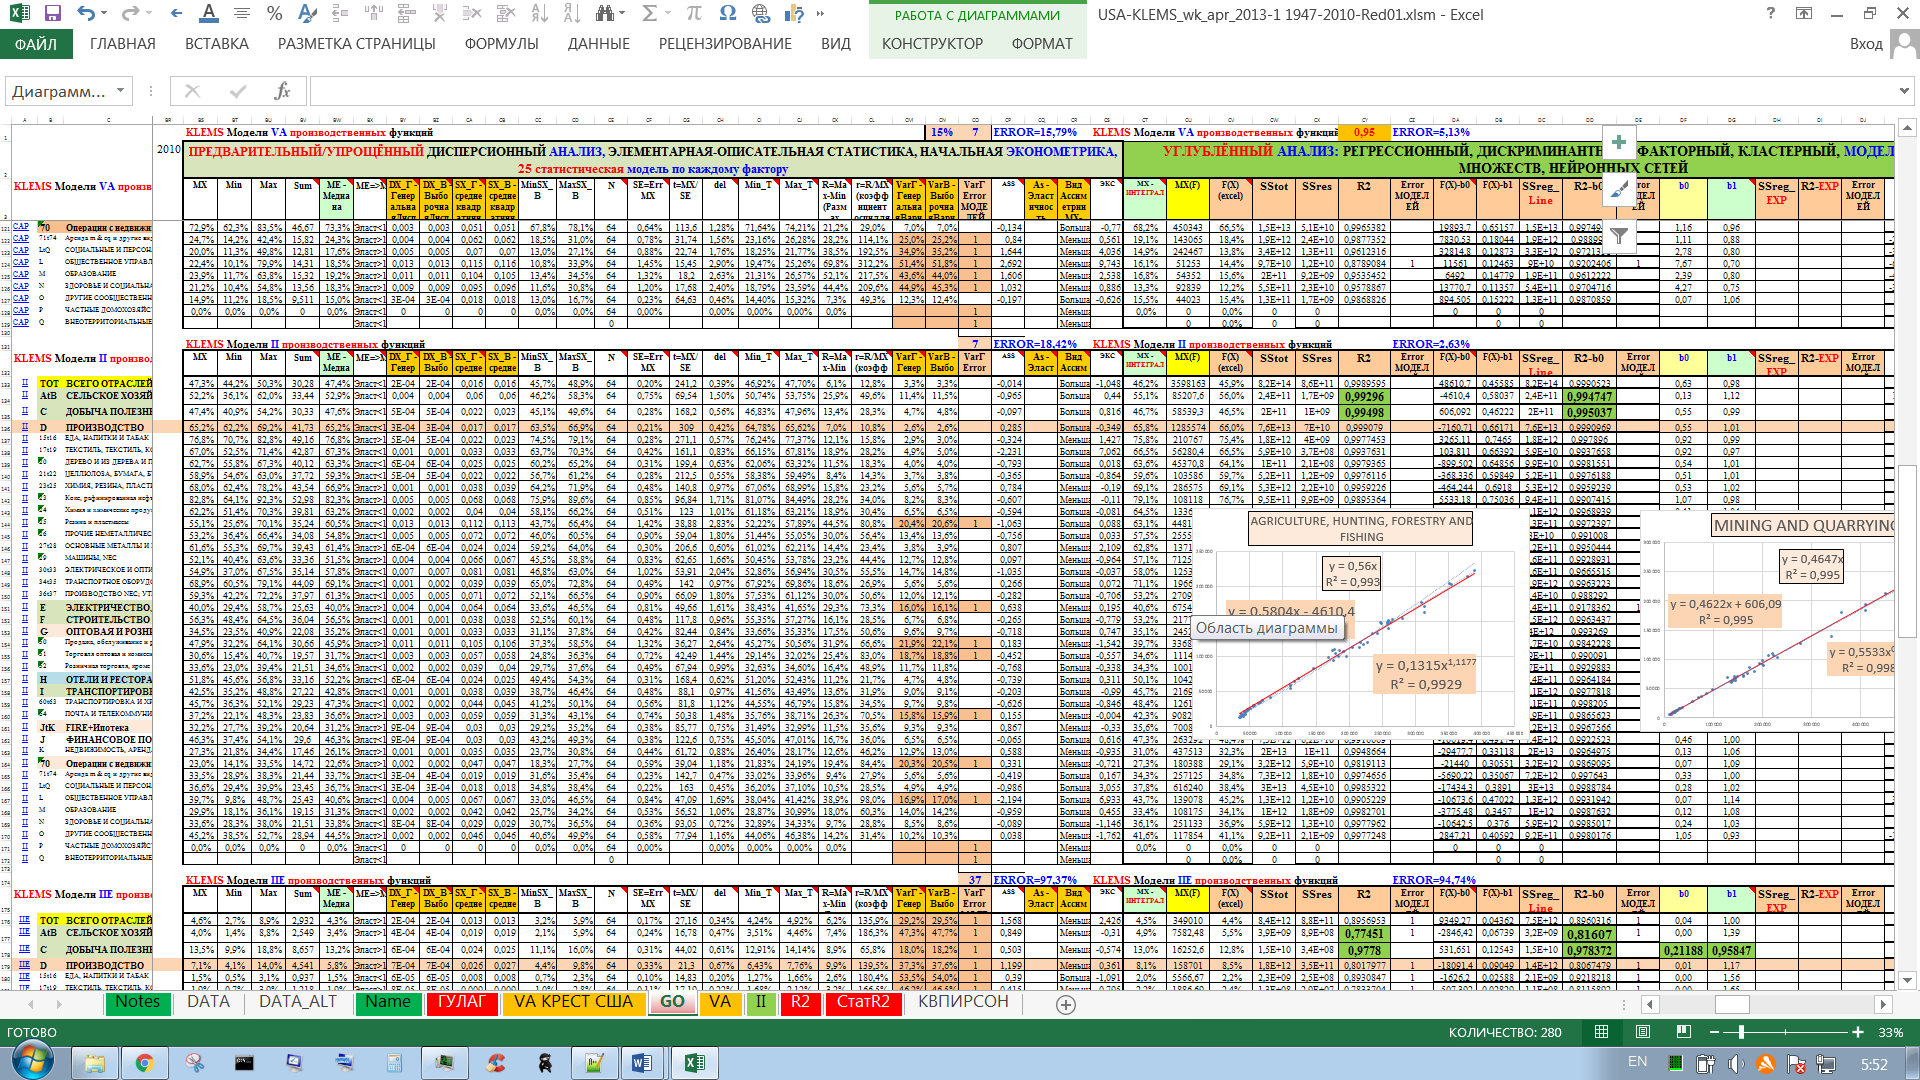Screen dimensions: 1920x1080
Task: Click the AutoSum sigma icon
Action: tap(649, 14)
